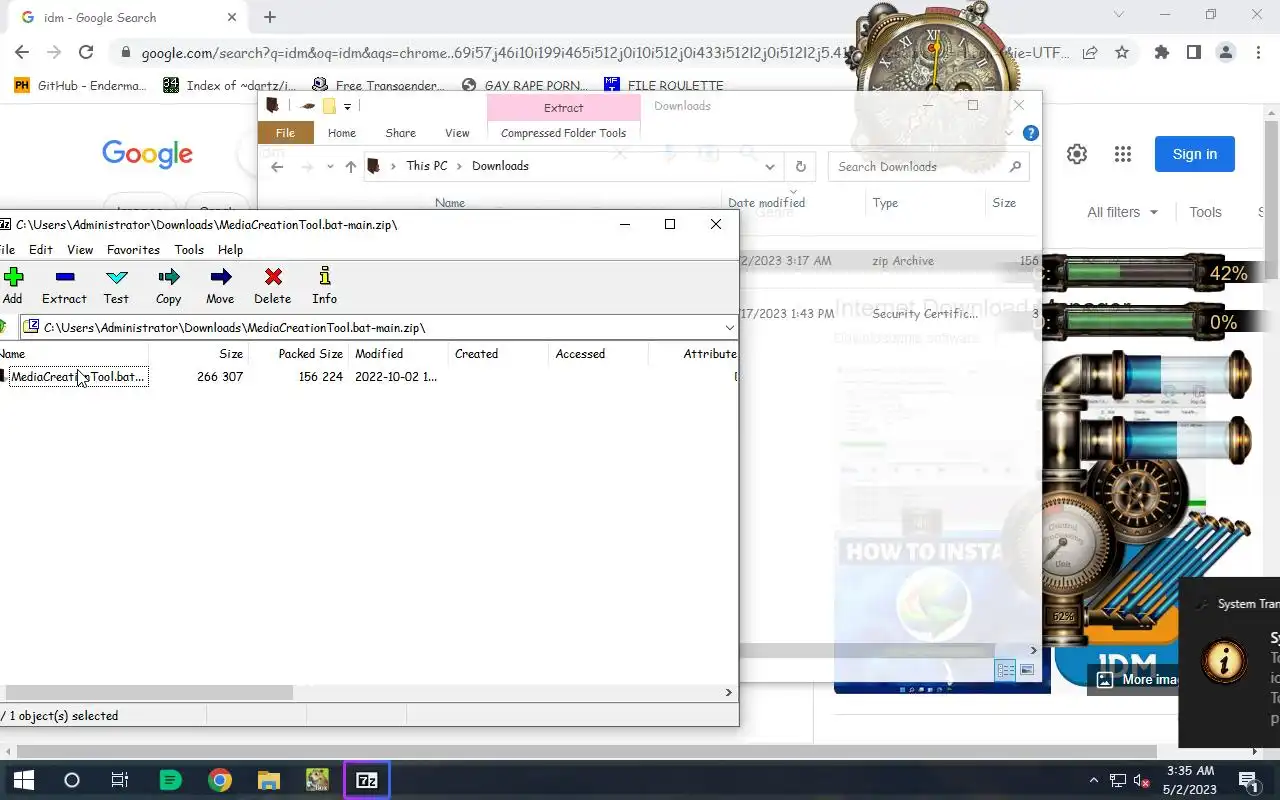The image size is (1280, 800).
Task: Open the View menu in 7-Zip
Action: (x=80, y=250)
